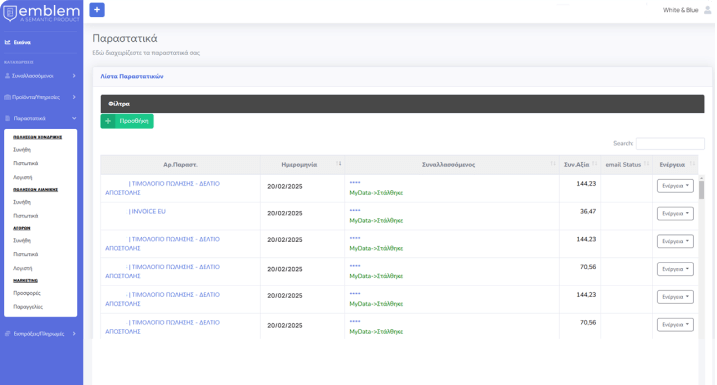Open Λογιστή under ΠΩΛΗΣΕΩΝ ΧΟΝΔΡΙΚΗΣ
Screen dimensions: 717x385
(22, 177)
